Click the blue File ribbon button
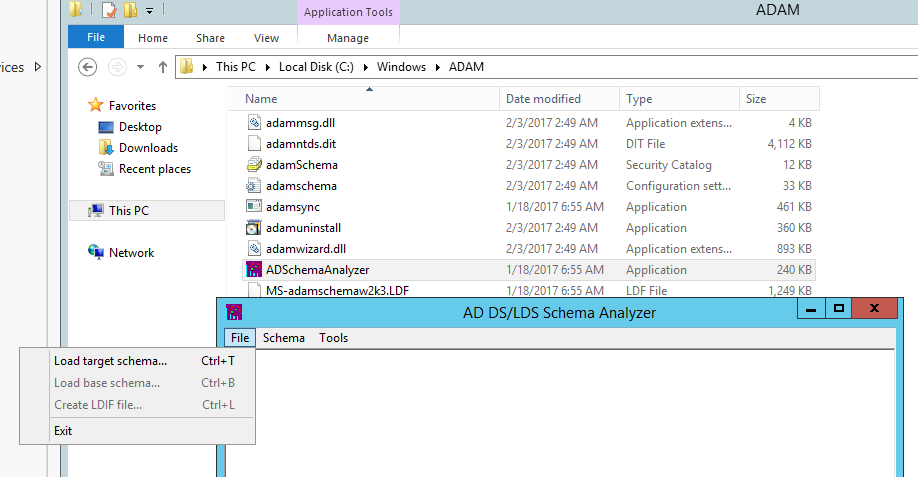918x477 pixels. tap(96, 38)
